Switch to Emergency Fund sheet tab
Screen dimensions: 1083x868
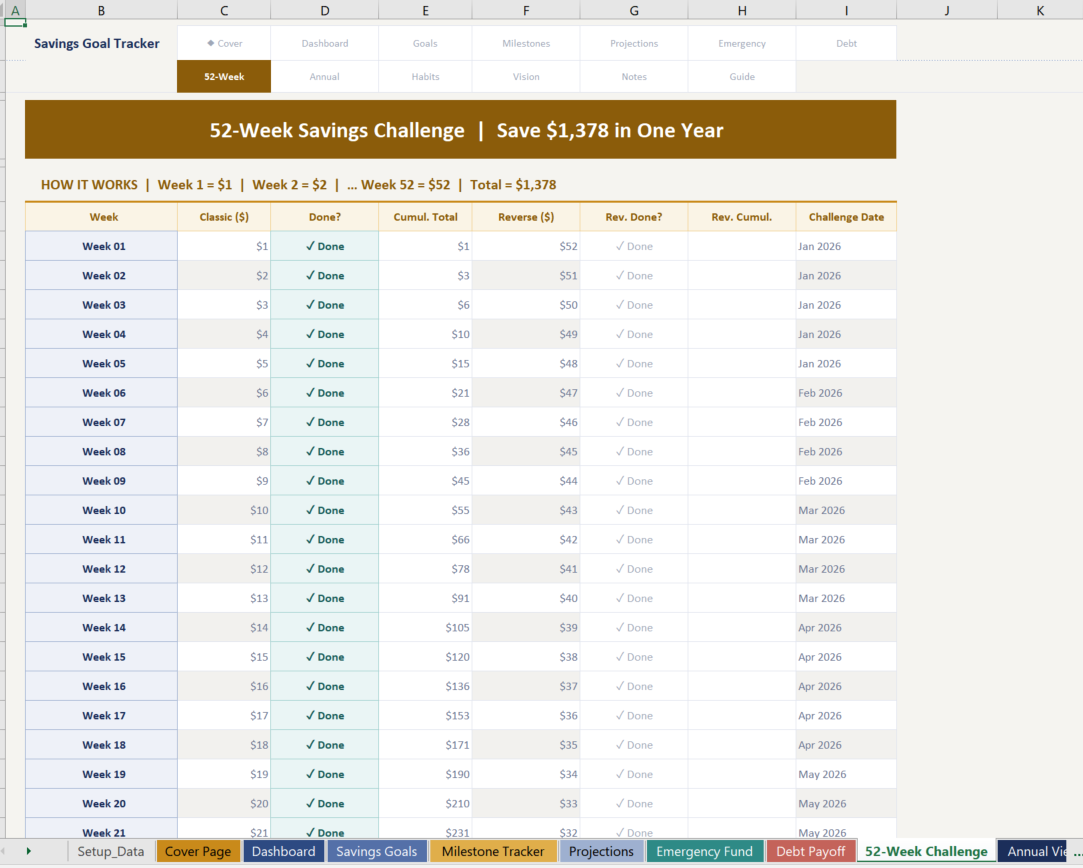point(705,851)
